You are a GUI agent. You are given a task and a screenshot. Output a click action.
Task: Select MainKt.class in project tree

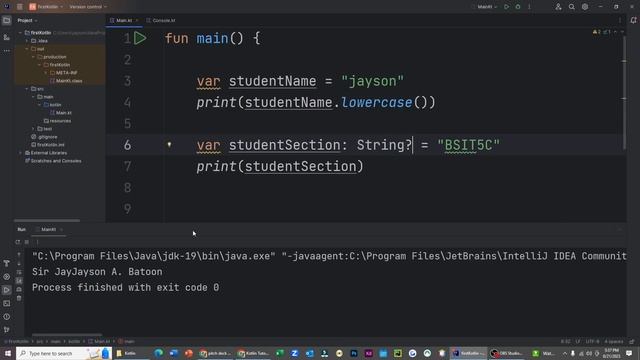[66, 81]
